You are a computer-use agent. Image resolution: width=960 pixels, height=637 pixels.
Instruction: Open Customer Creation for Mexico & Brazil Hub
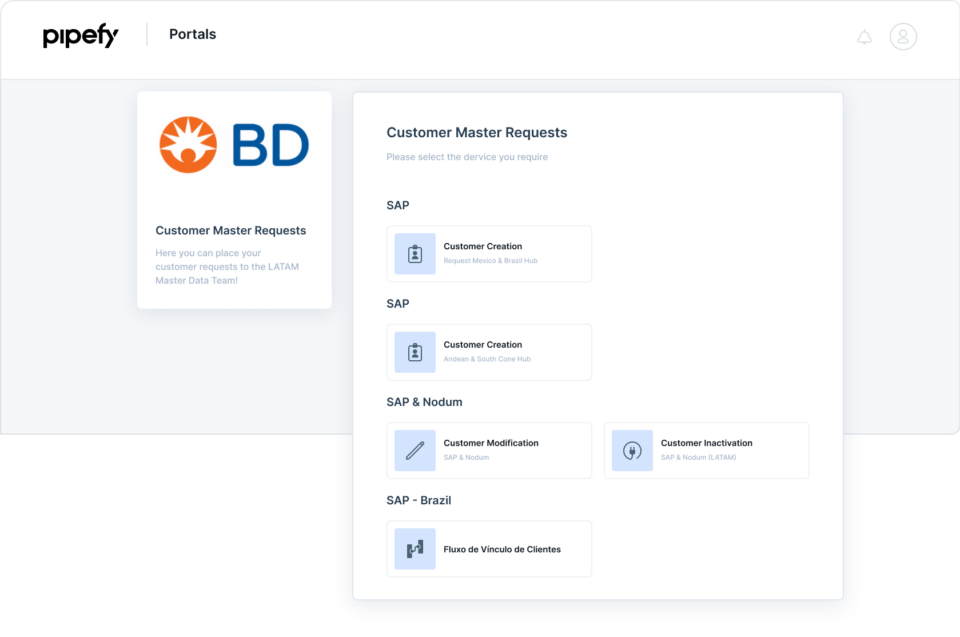click(489, 253)
